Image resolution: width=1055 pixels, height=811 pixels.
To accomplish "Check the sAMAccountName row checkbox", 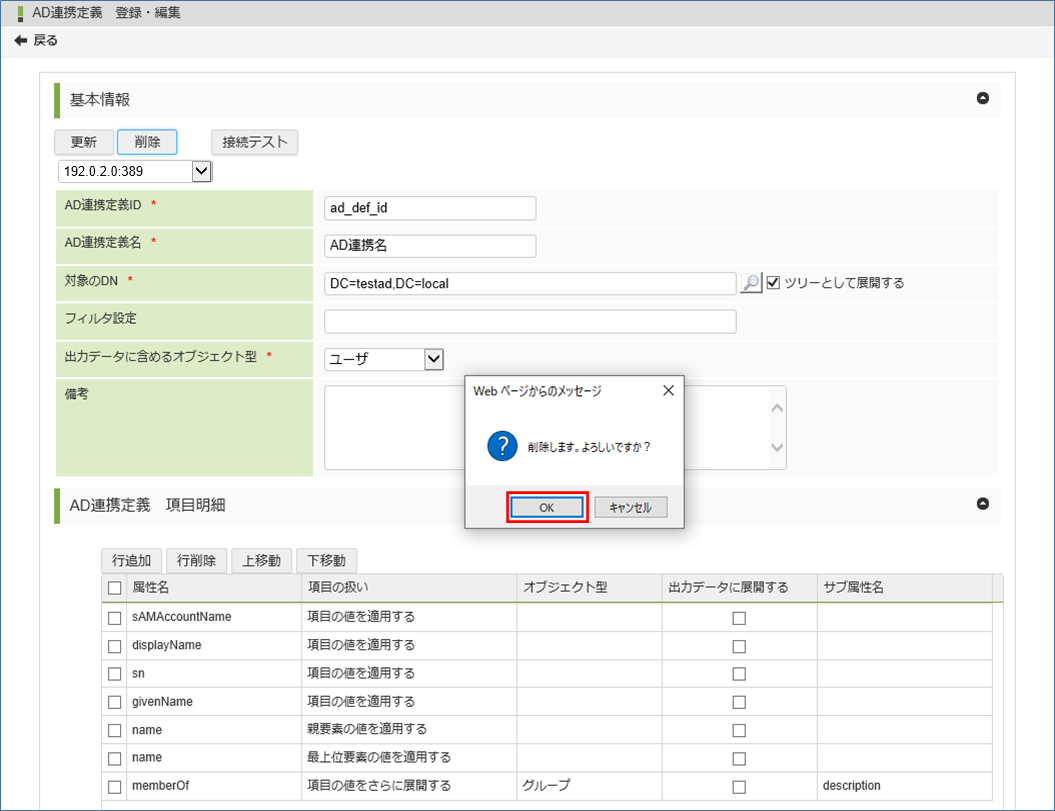I will pos(115,618).
